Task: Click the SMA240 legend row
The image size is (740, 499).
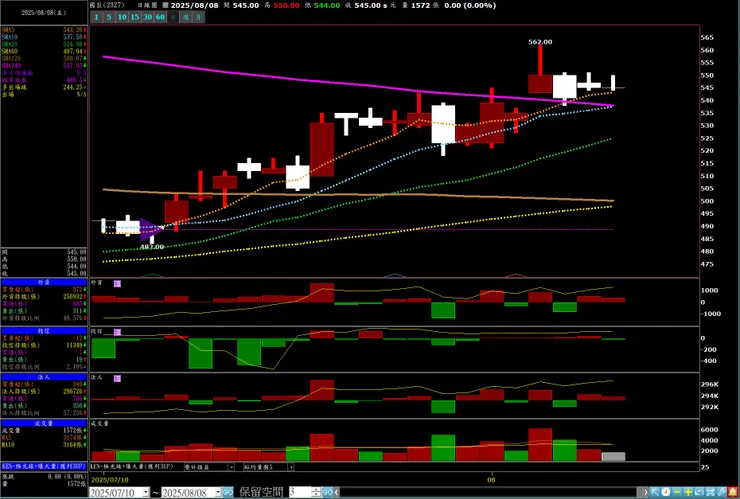Action: (x=43, y=66)
